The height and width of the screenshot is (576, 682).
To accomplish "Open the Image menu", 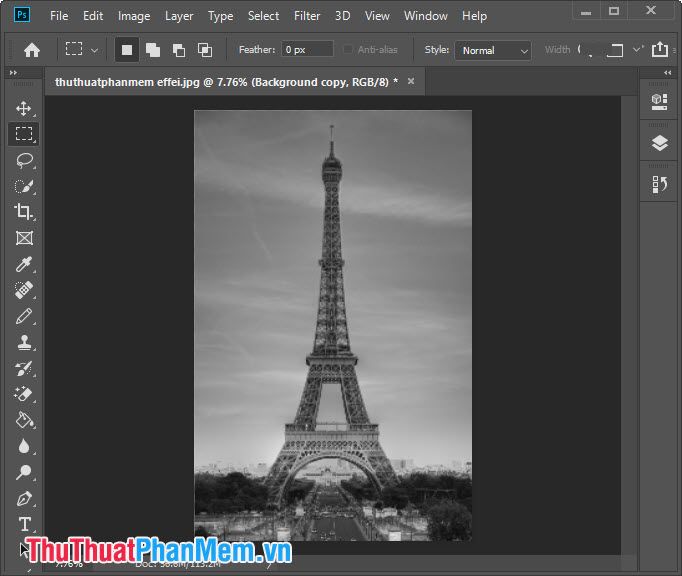I will 134,16.
